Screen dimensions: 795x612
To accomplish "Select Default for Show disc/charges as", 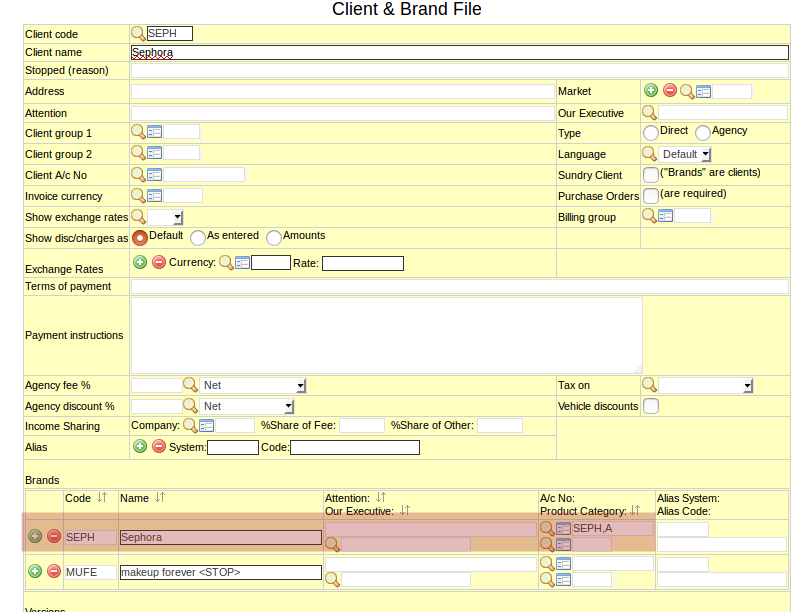I will [139, 237].
